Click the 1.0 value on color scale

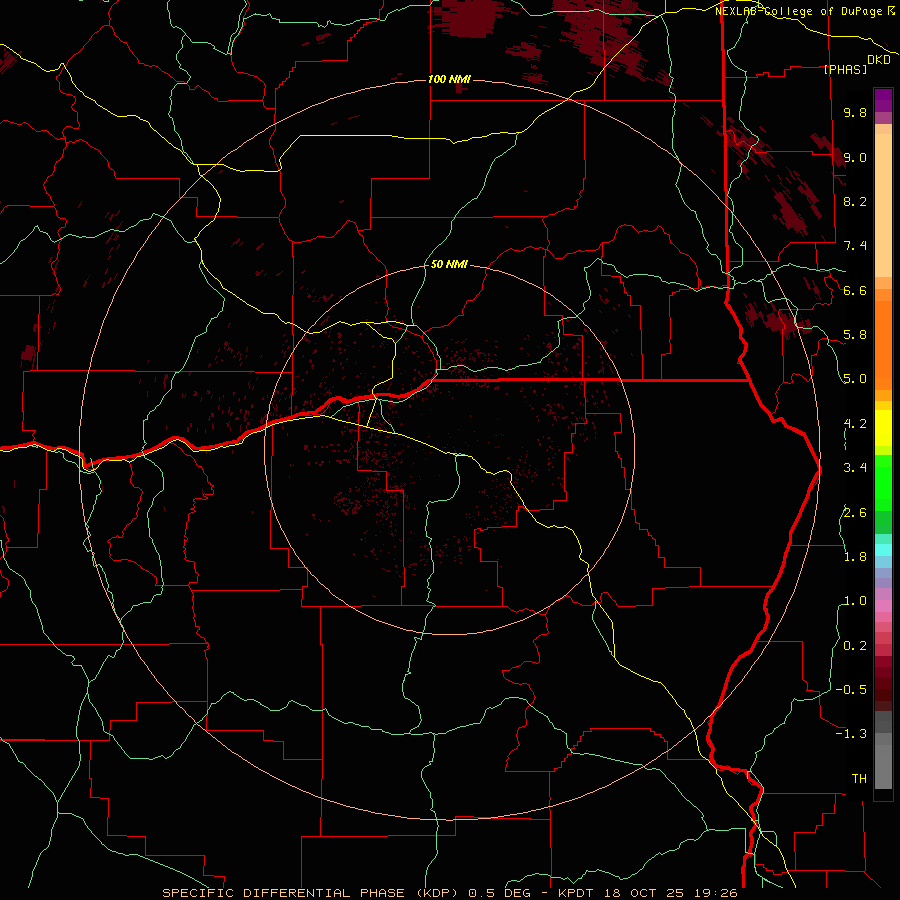855,601
